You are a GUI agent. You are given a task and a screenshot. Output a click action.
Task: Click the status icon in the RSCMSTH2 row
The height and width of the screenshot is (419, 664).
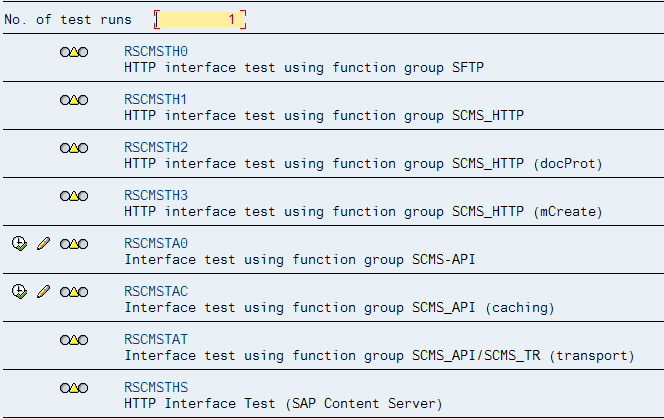pyautogui.click(x=74, y=148)
